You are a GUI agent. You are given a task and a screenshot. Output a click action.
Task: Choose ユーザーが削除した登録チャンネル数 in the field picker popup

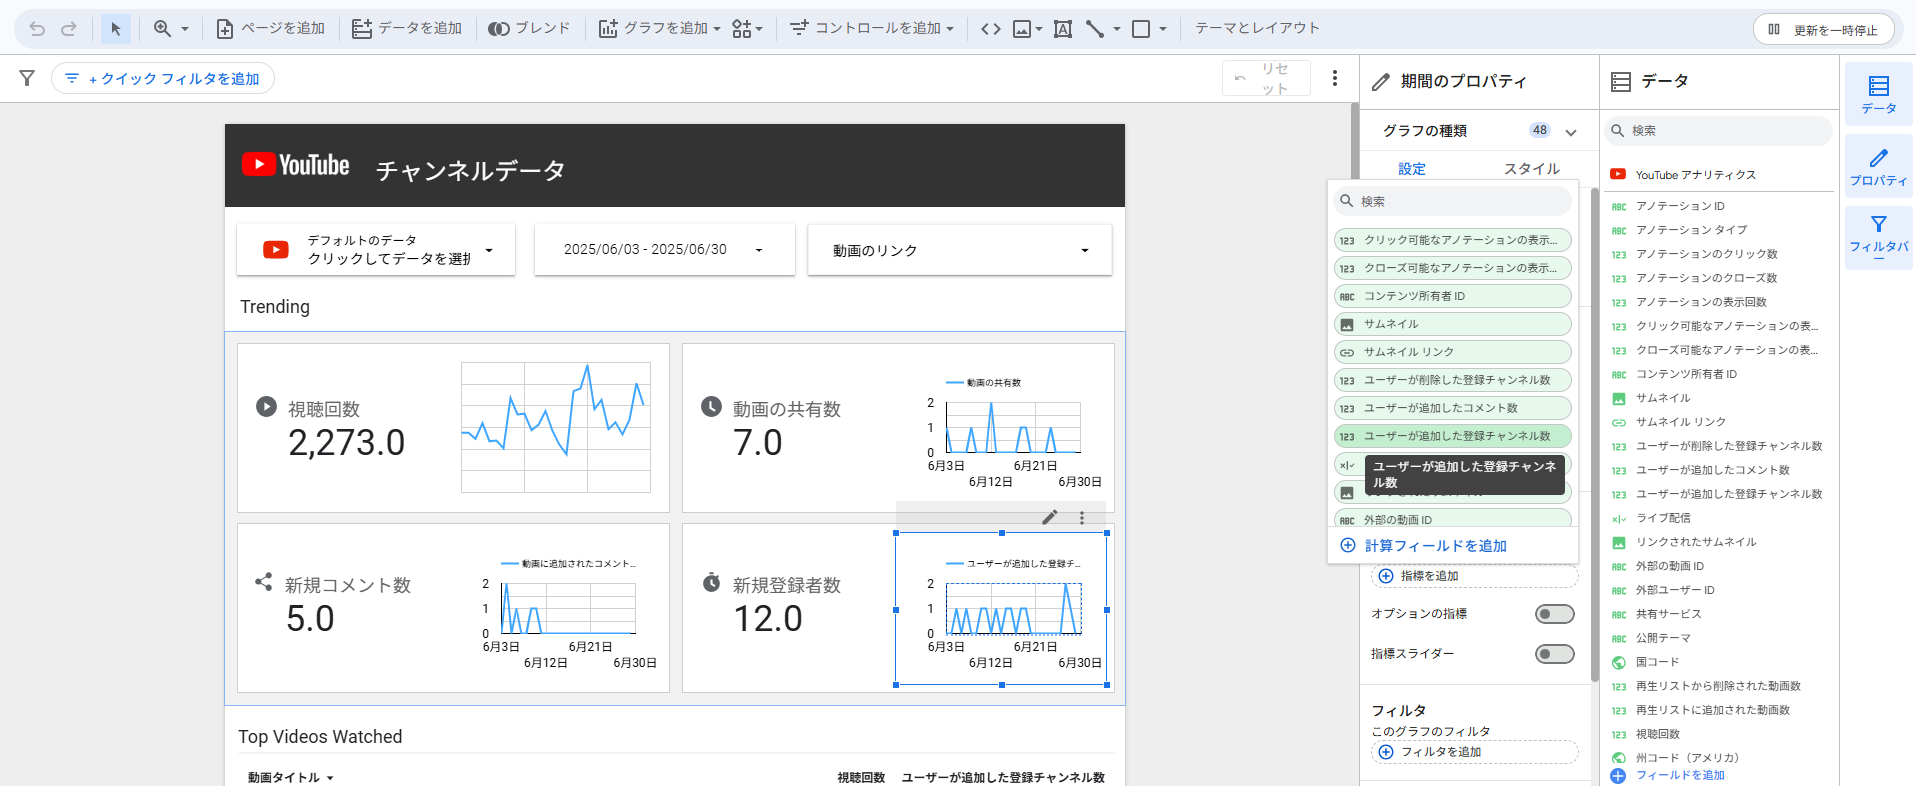pos(1453,380)
